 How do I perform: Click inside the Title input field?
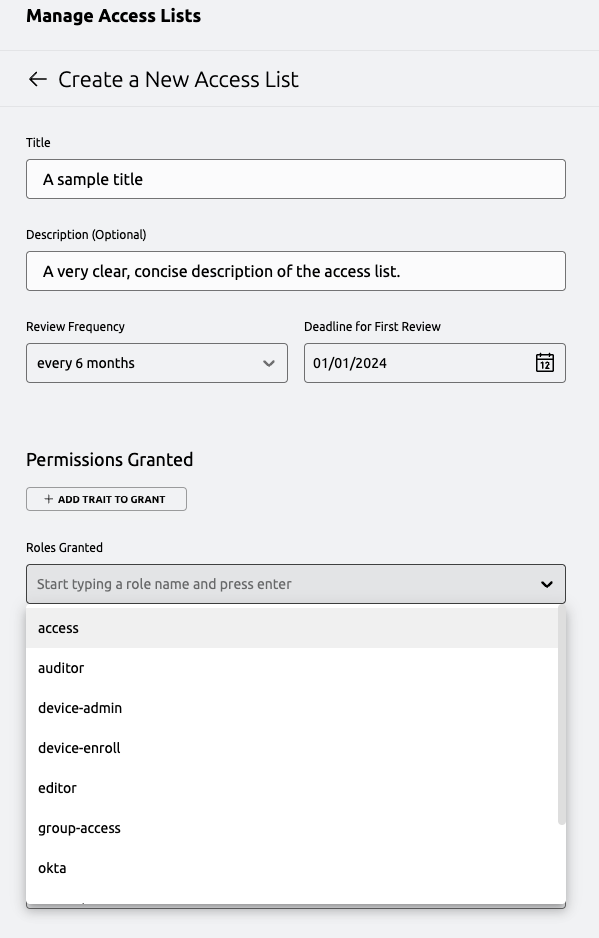[x=296, y=179]
